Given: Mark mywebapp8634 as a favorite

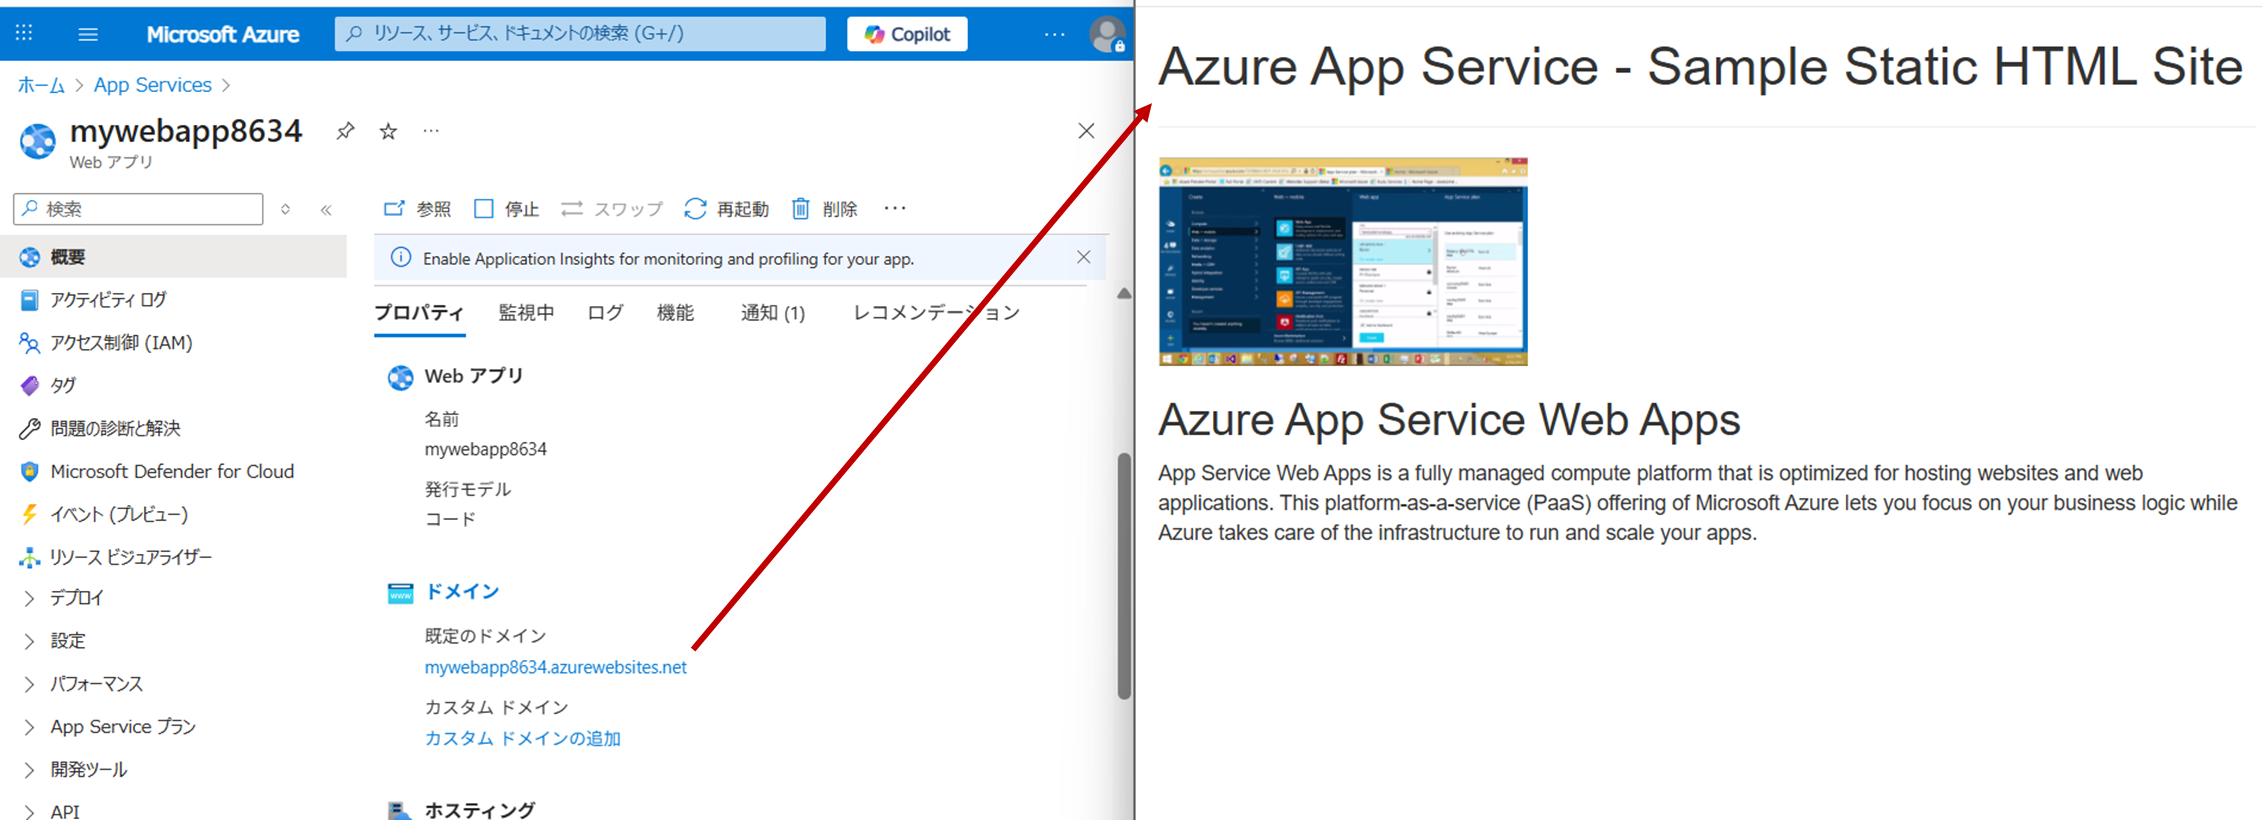Looking at the screenshot, I should coord(388,131).
